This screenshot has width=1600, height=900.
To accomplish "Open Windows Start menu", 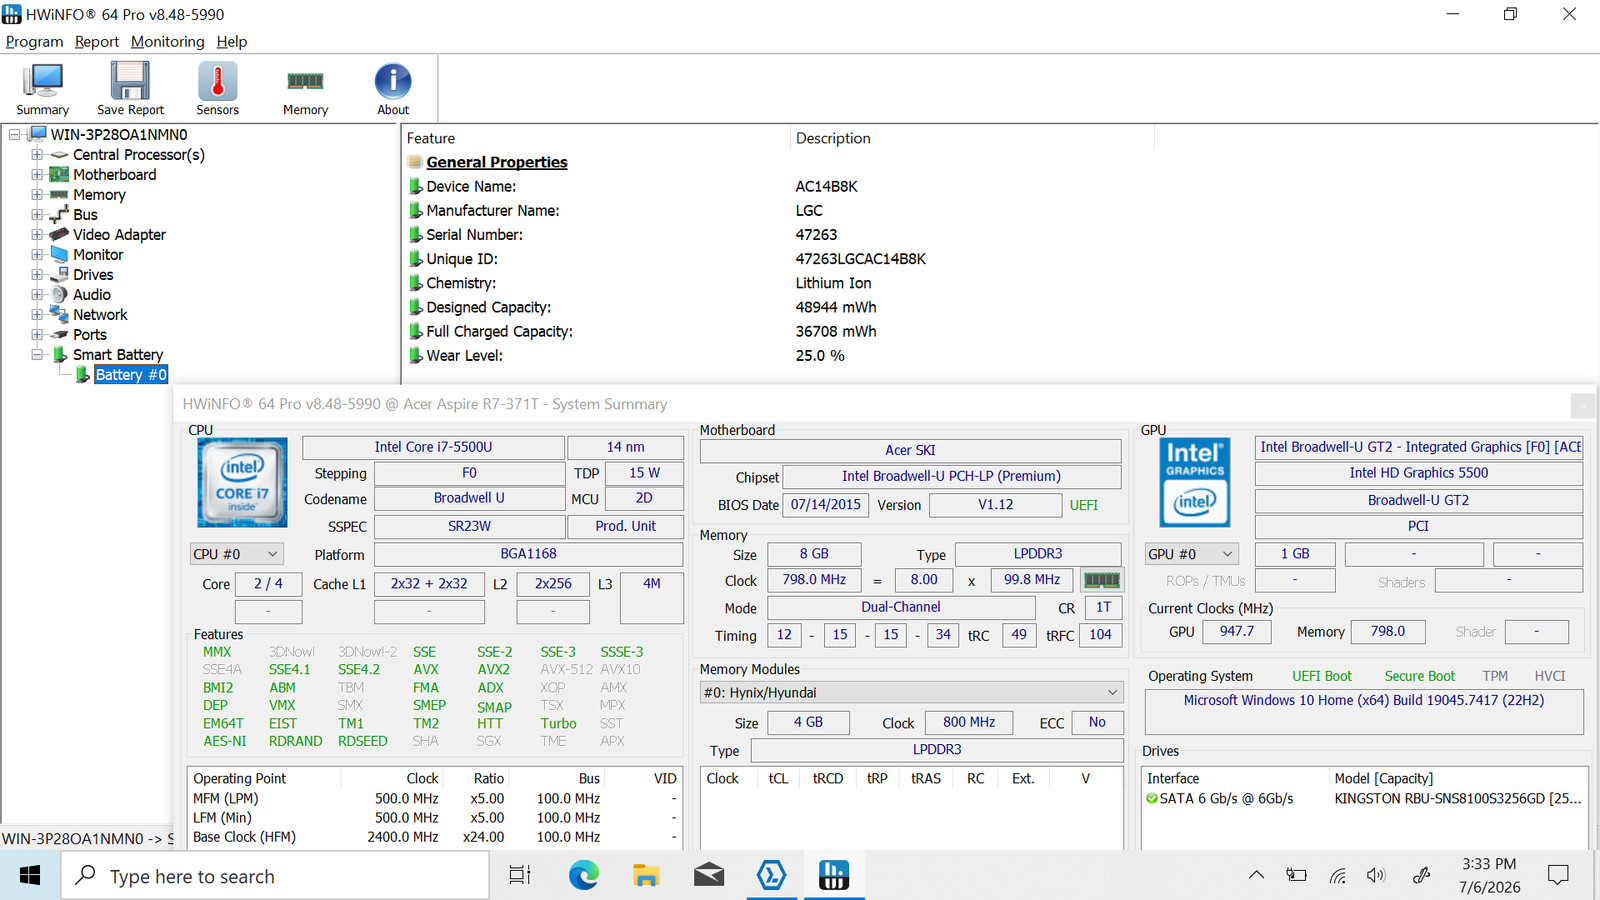I will (30, 876).
